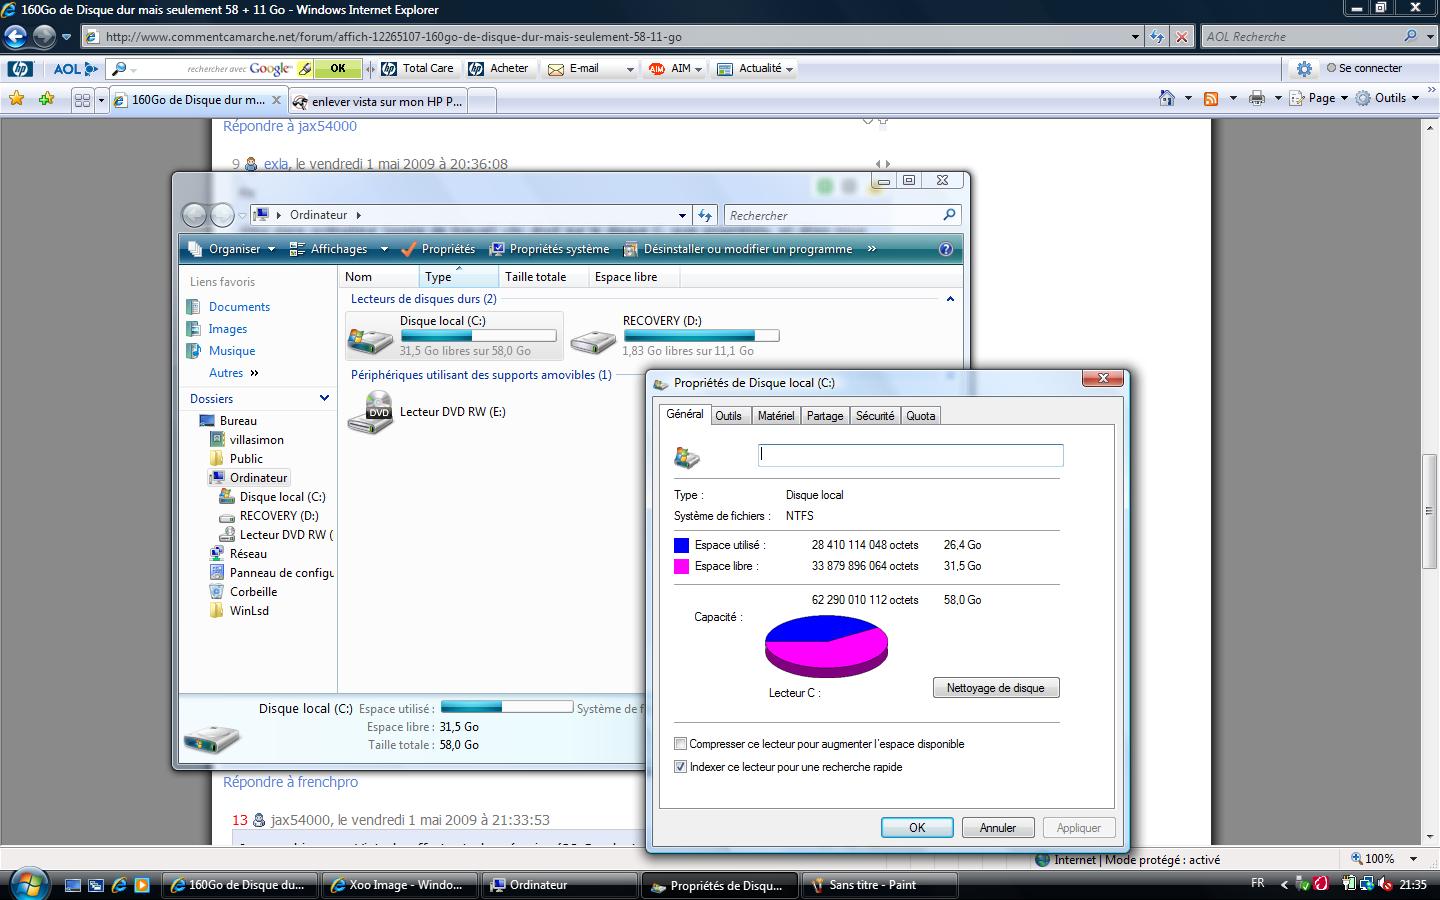This screenshot has height=900, width=1440.
Task: Select the Lecteur DVD RW (E:) drive
Action: [x=370, y=412]
